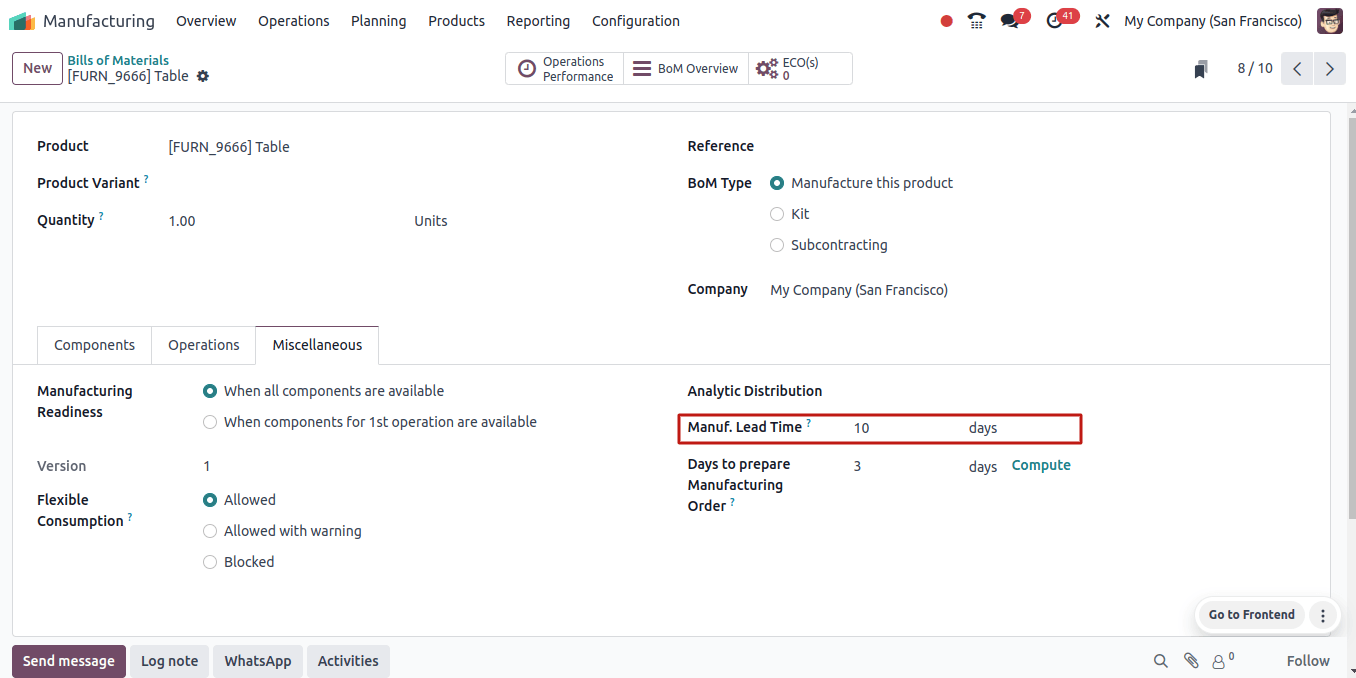This screenshot has width=1356, height=678.
Task: Select Allowed flexible consumption
Action: click(210, 500)
